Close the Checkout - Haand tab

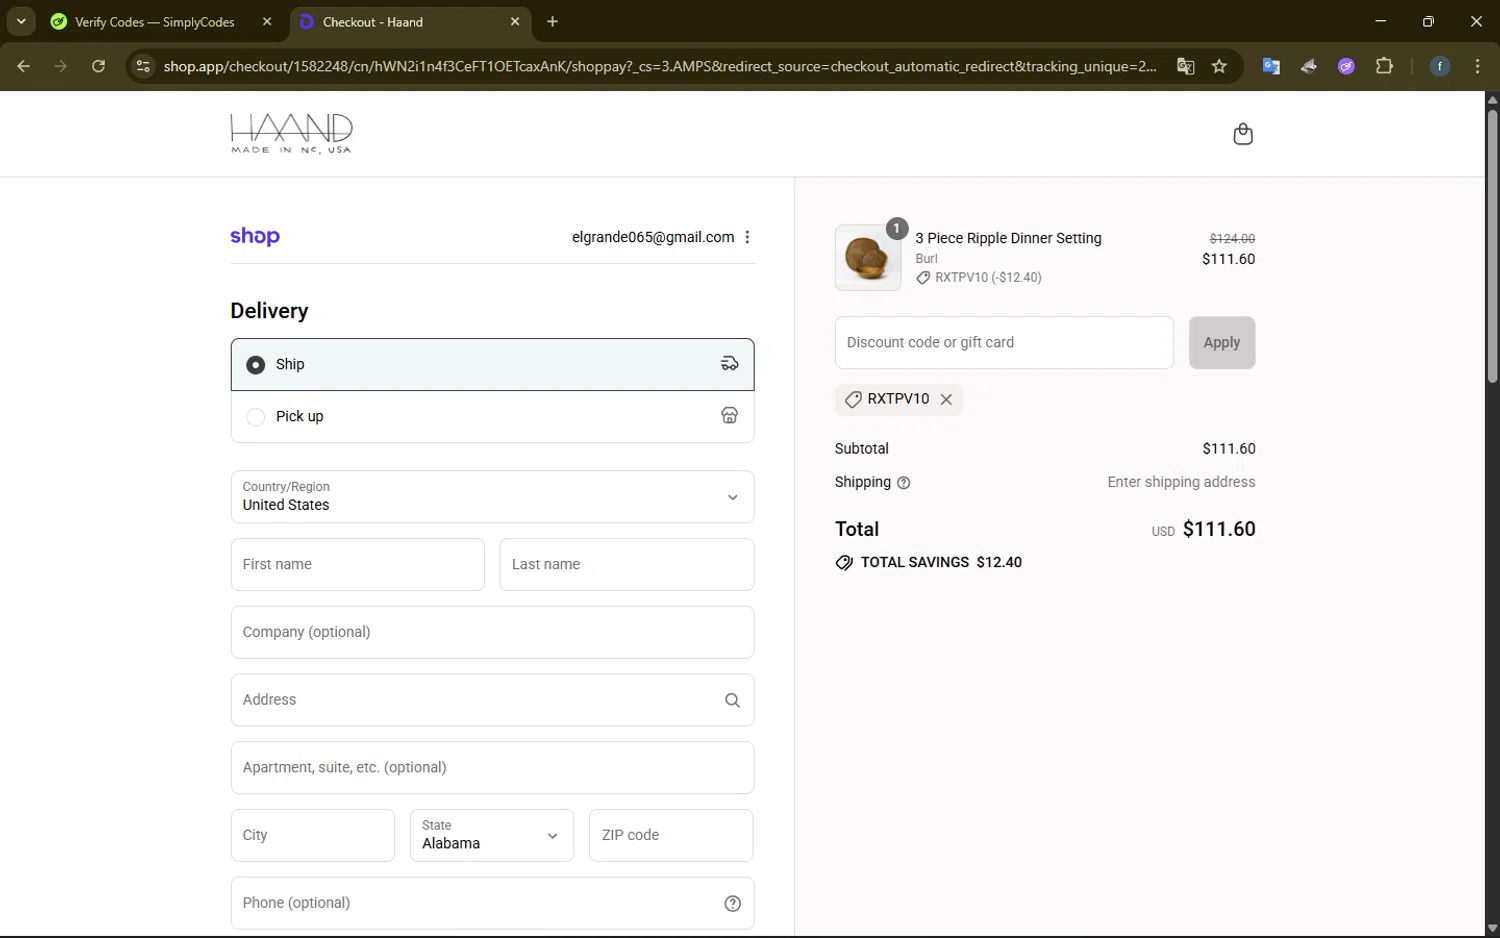coord(515,21)
